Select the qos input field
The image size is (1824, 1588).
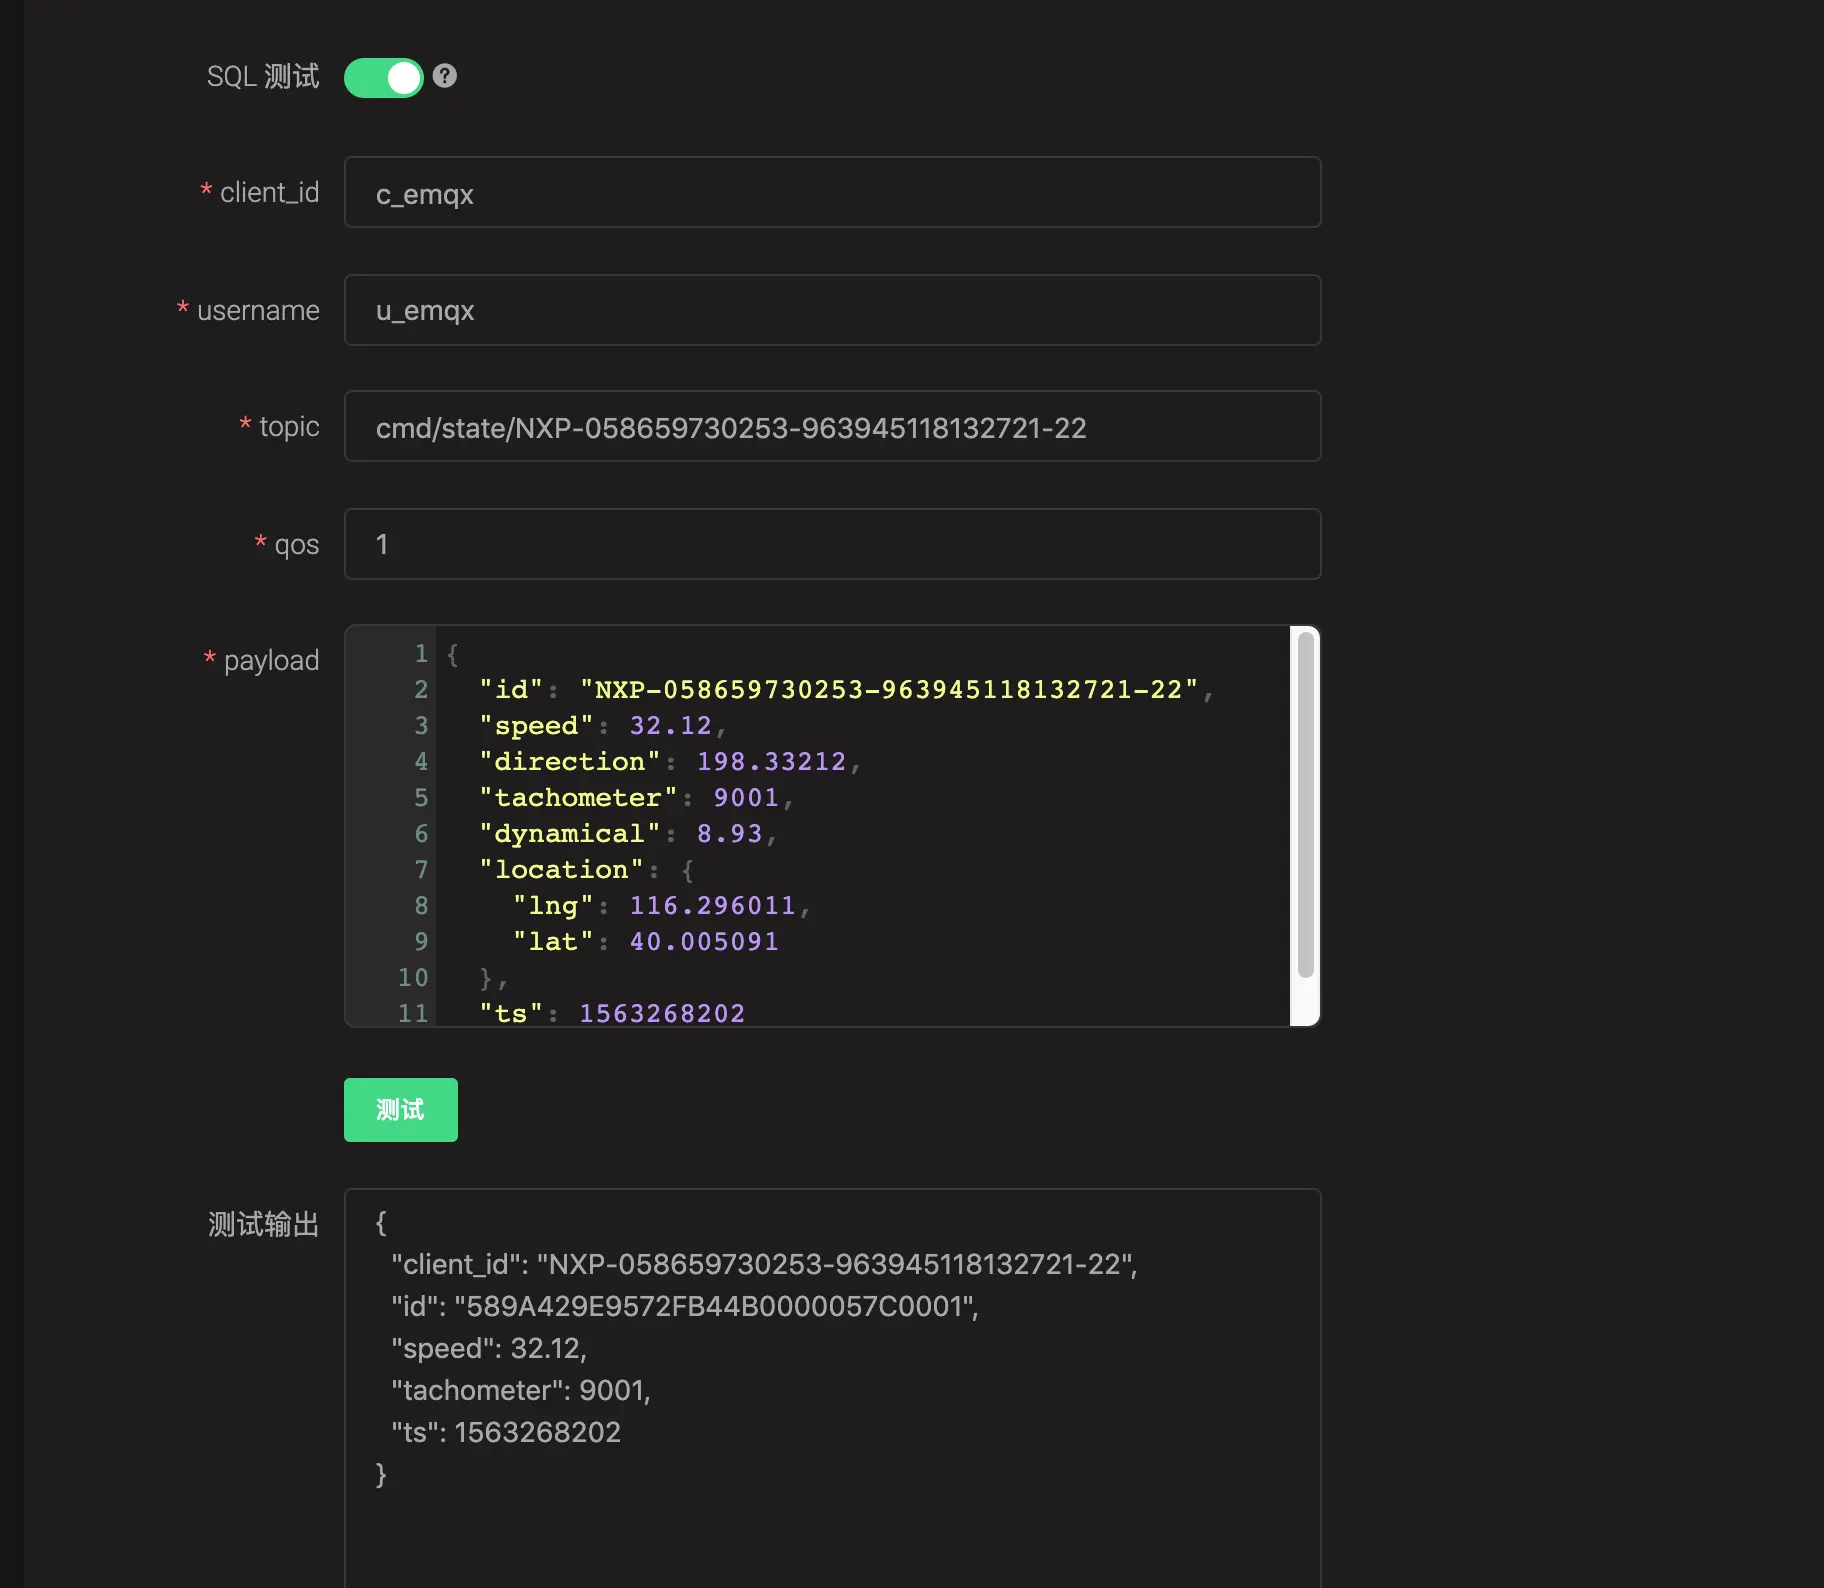point(832,544)
